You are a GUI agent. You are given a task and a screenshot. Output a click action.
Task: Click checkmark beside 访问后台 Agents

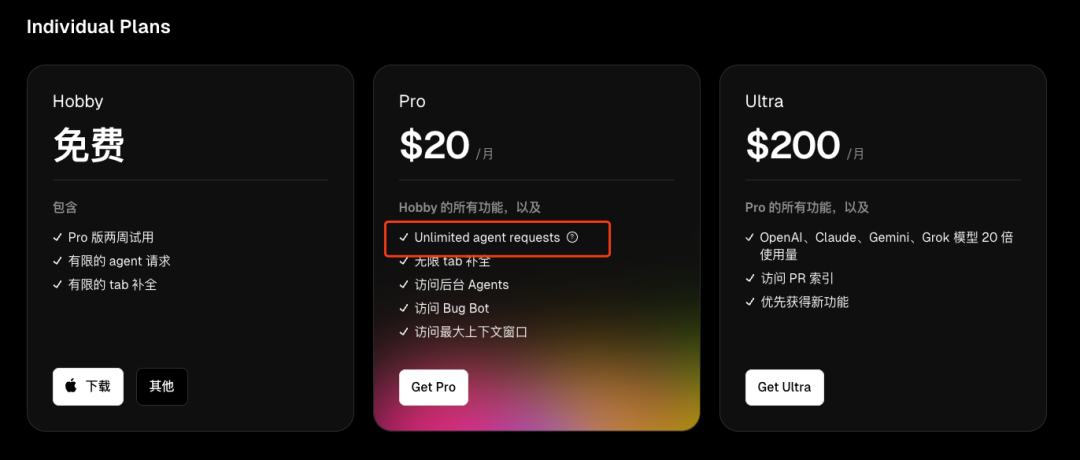404,284
